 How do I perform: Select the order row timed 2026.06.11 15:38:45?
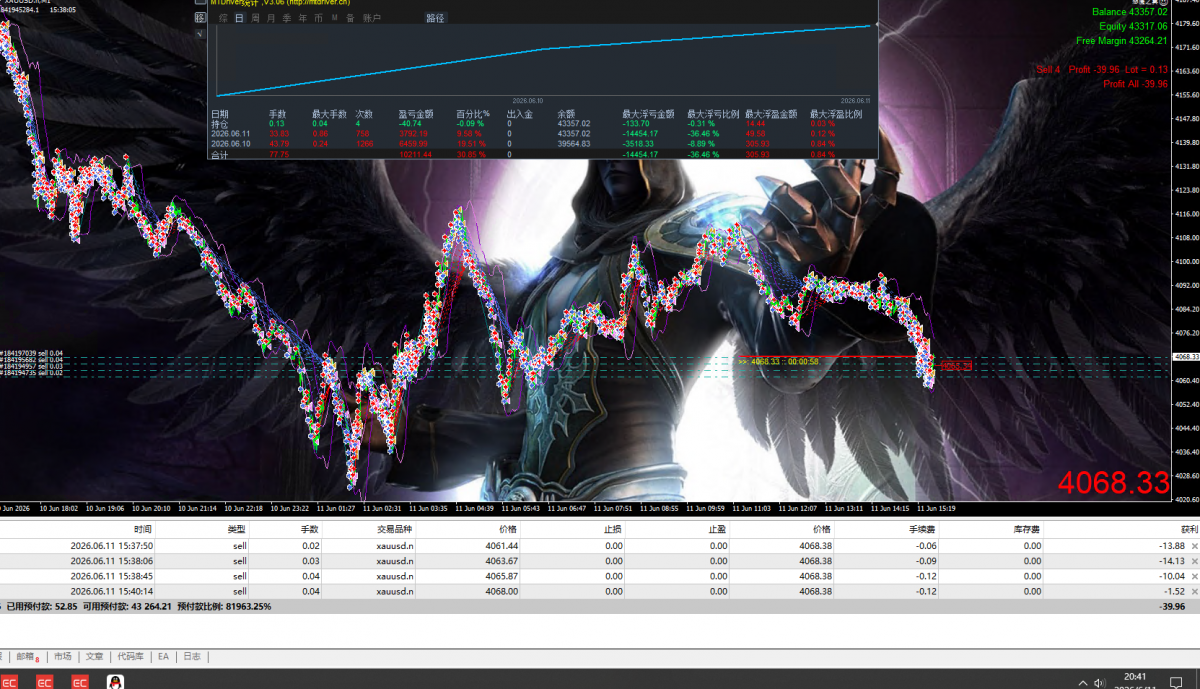pos(600,576)
